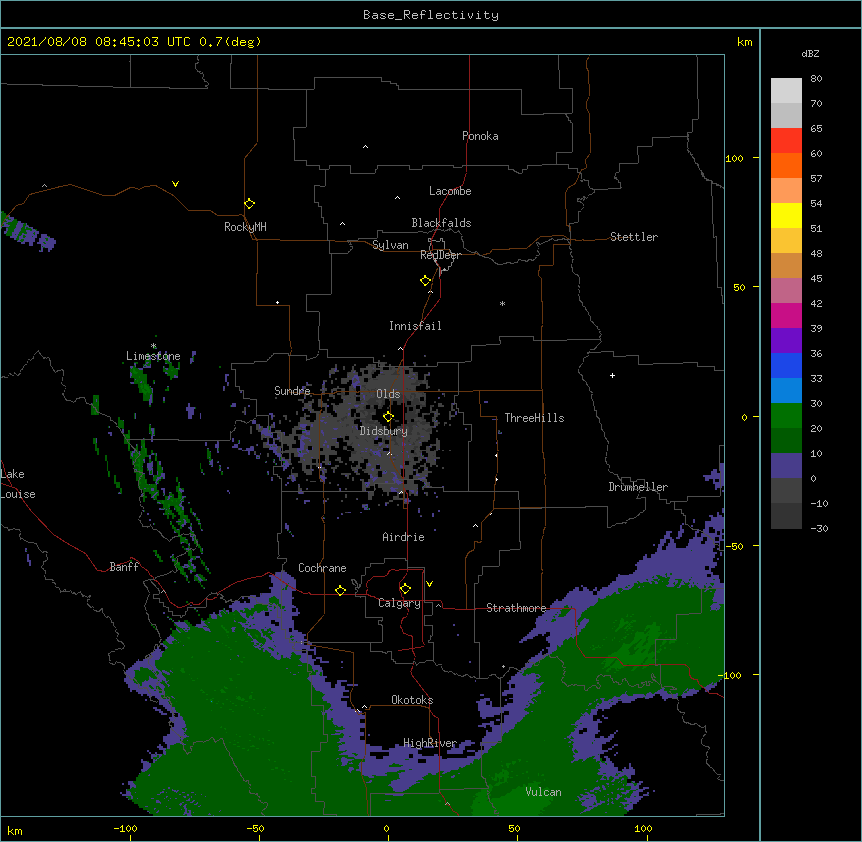Select the Airdrie label
The width and height of the screenshot is (862, 842).
pos(404,537)
